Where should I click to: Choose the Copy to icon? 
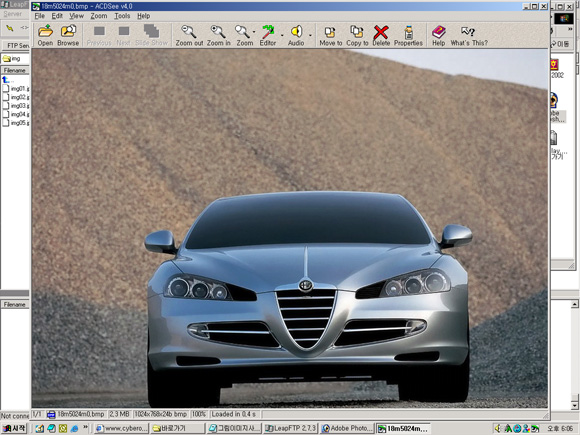(357, 36)
